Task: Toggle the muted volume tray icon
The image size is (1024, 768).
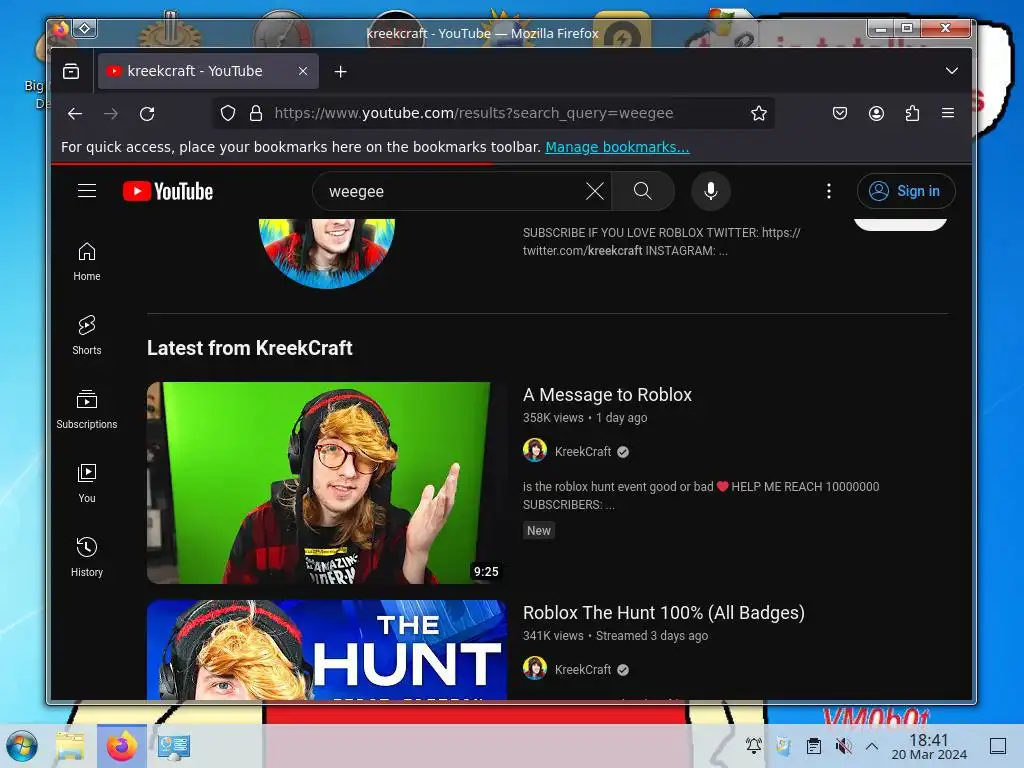Action: pyautogui.click(x=843, y=746)
